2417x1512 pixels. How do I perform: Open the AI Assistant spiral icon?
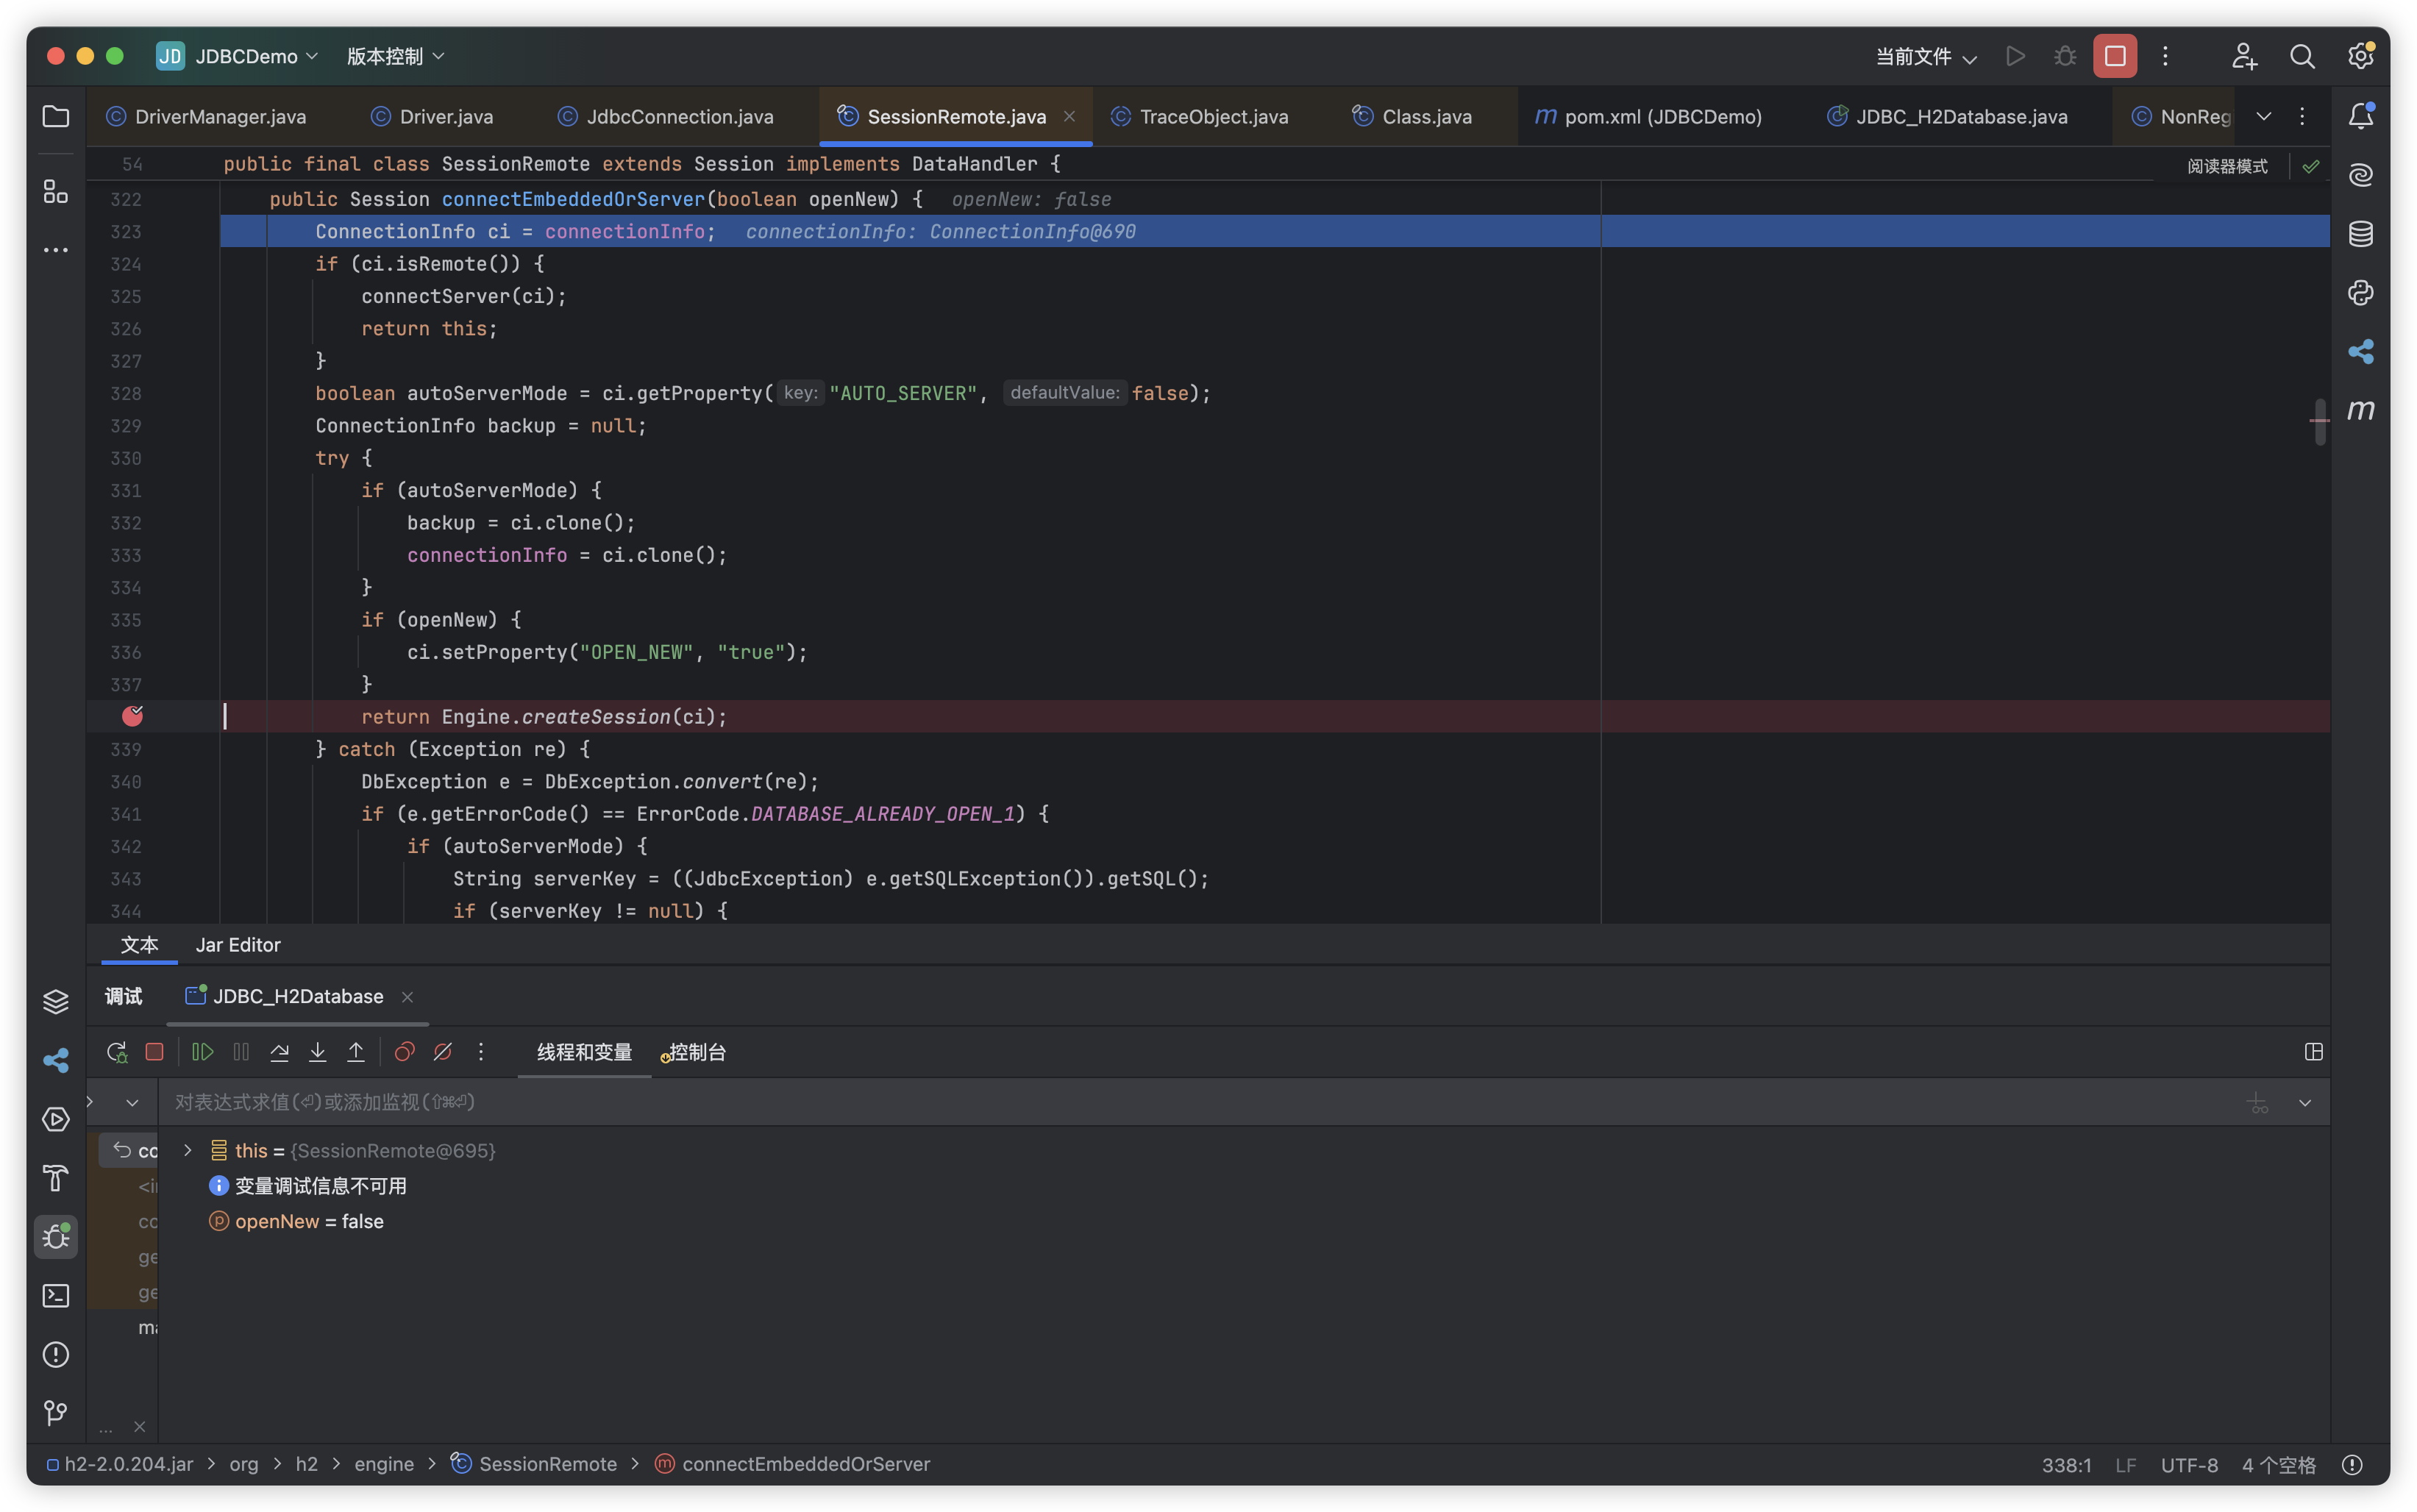pyautogui.click(x=2361, y=175)
